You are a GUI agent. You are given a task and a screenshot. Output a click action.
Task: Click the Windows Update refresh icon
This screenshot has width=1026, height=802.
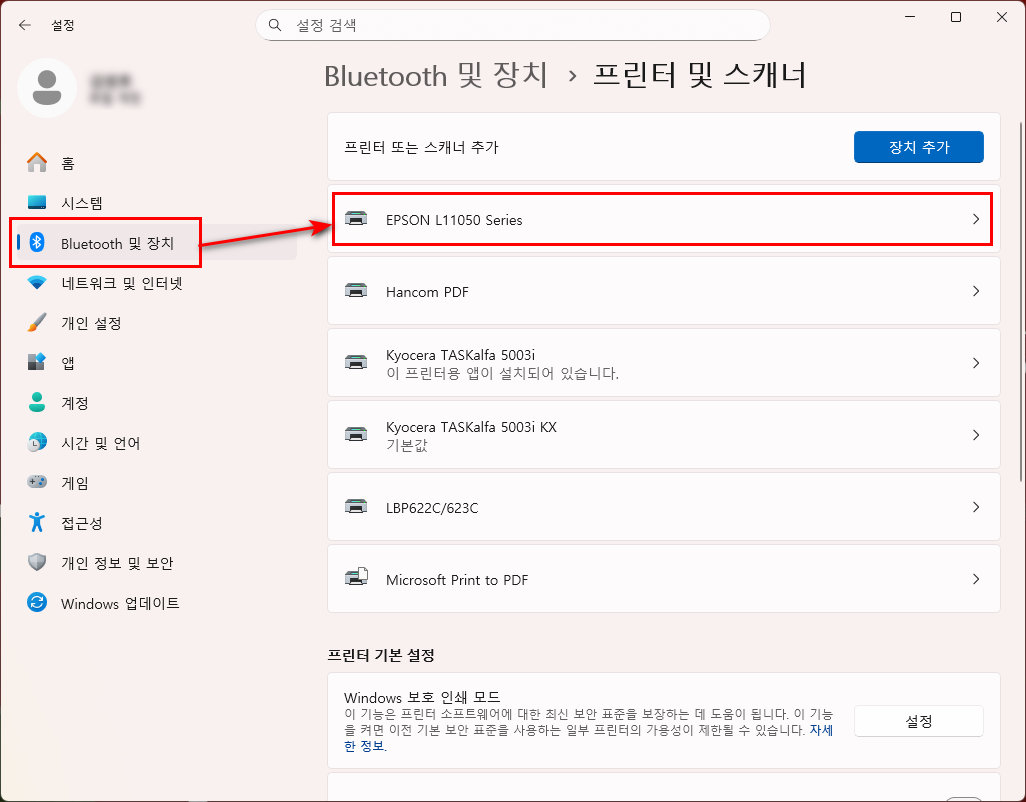click(x=37, y=602)
